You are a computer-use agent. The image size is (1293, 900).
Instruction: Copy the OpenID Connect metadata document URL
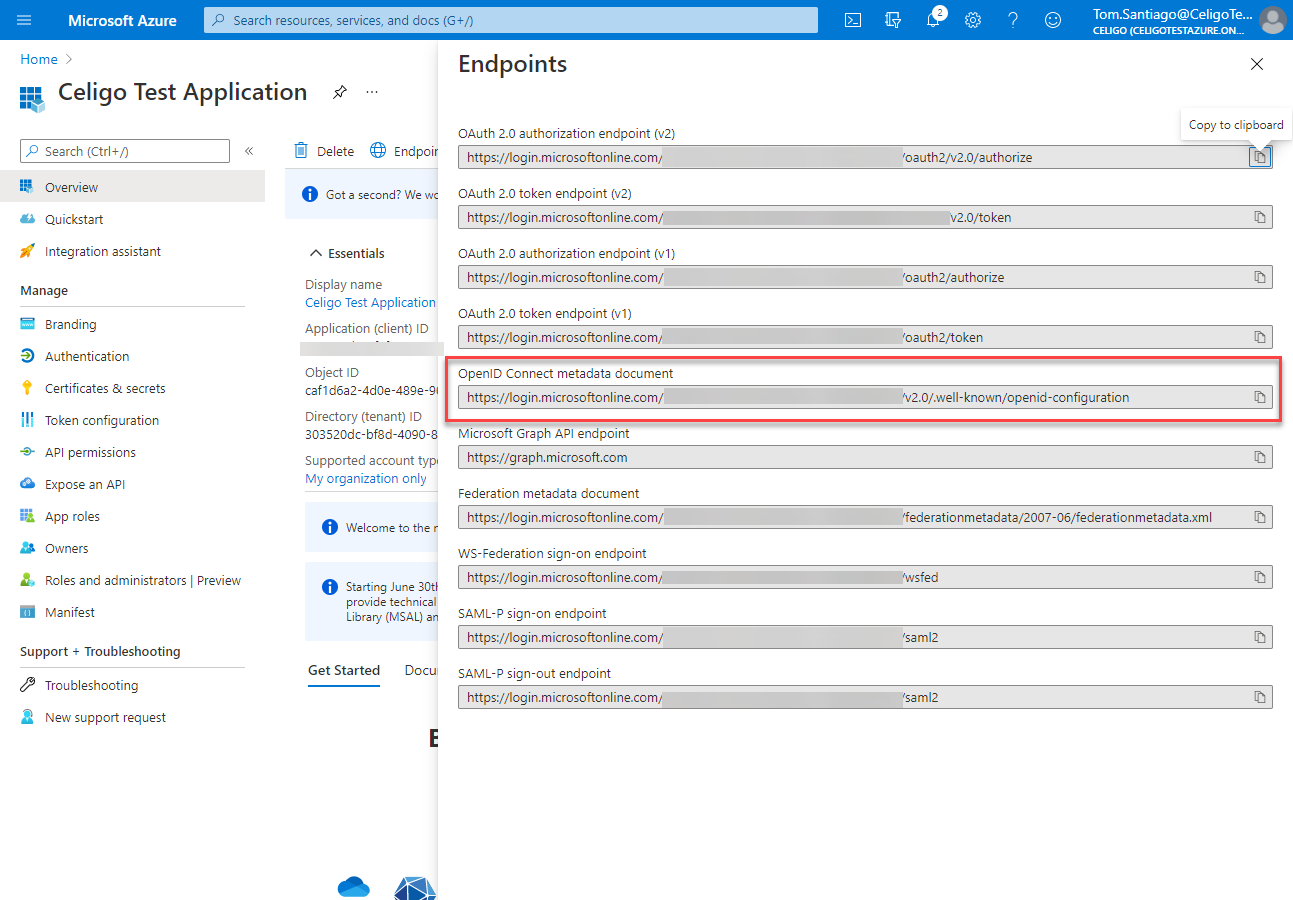point(1260,397)
